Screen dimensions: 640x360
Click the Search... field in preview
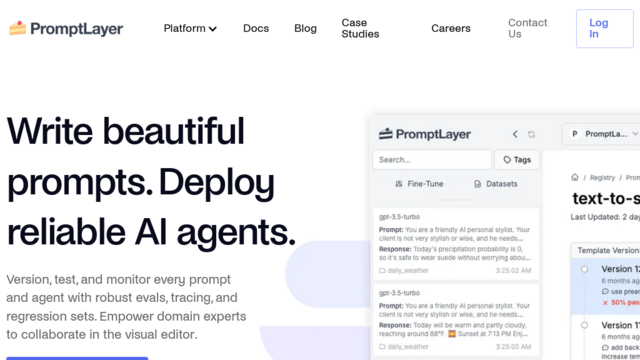432,160
